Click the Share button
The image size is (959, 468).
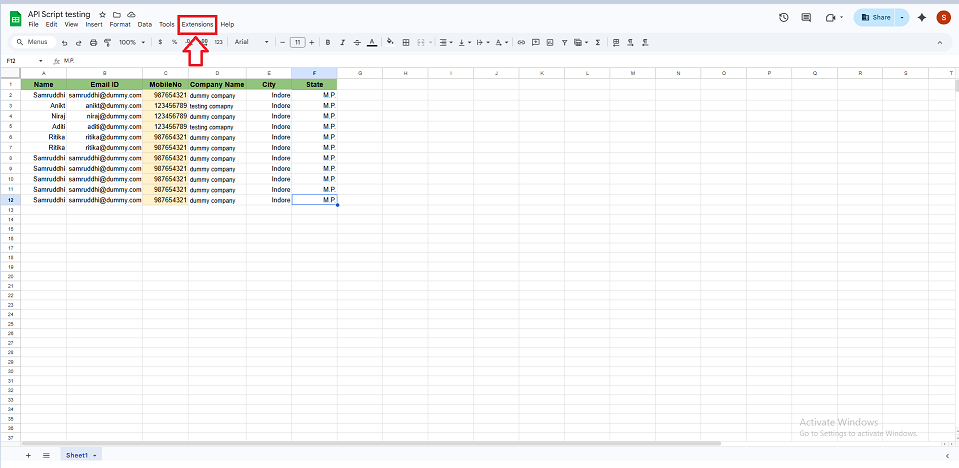click(875, 17)
